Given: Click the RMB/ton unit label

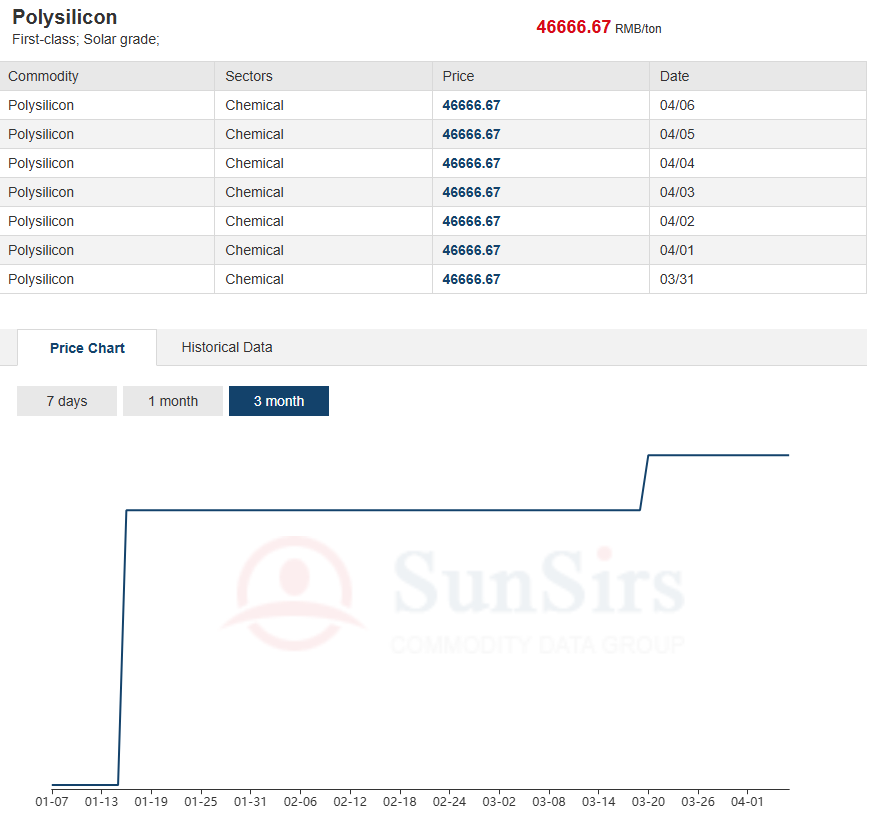Looking at the screenshot, I should pyautogui.click(x=638, y=29).
